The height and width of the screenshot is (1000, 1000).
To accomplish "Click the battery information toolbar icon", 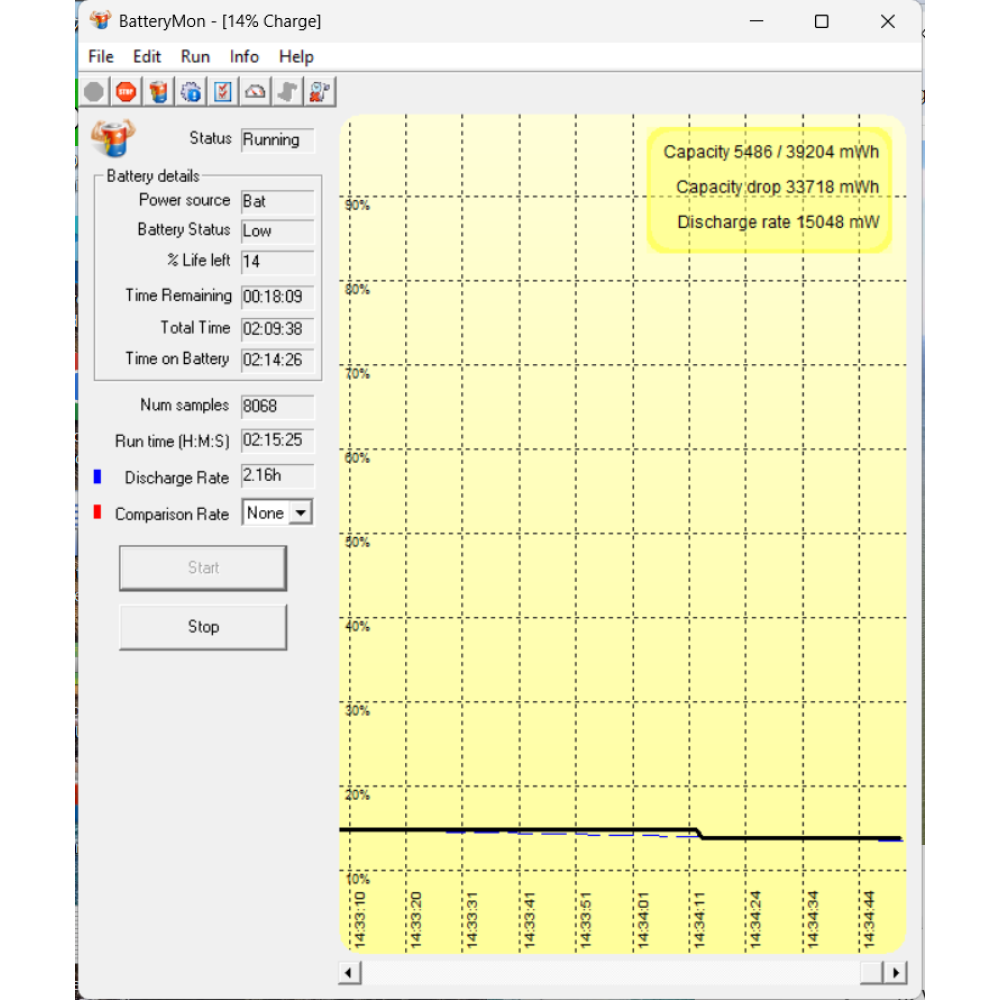I will click(158, 93).
